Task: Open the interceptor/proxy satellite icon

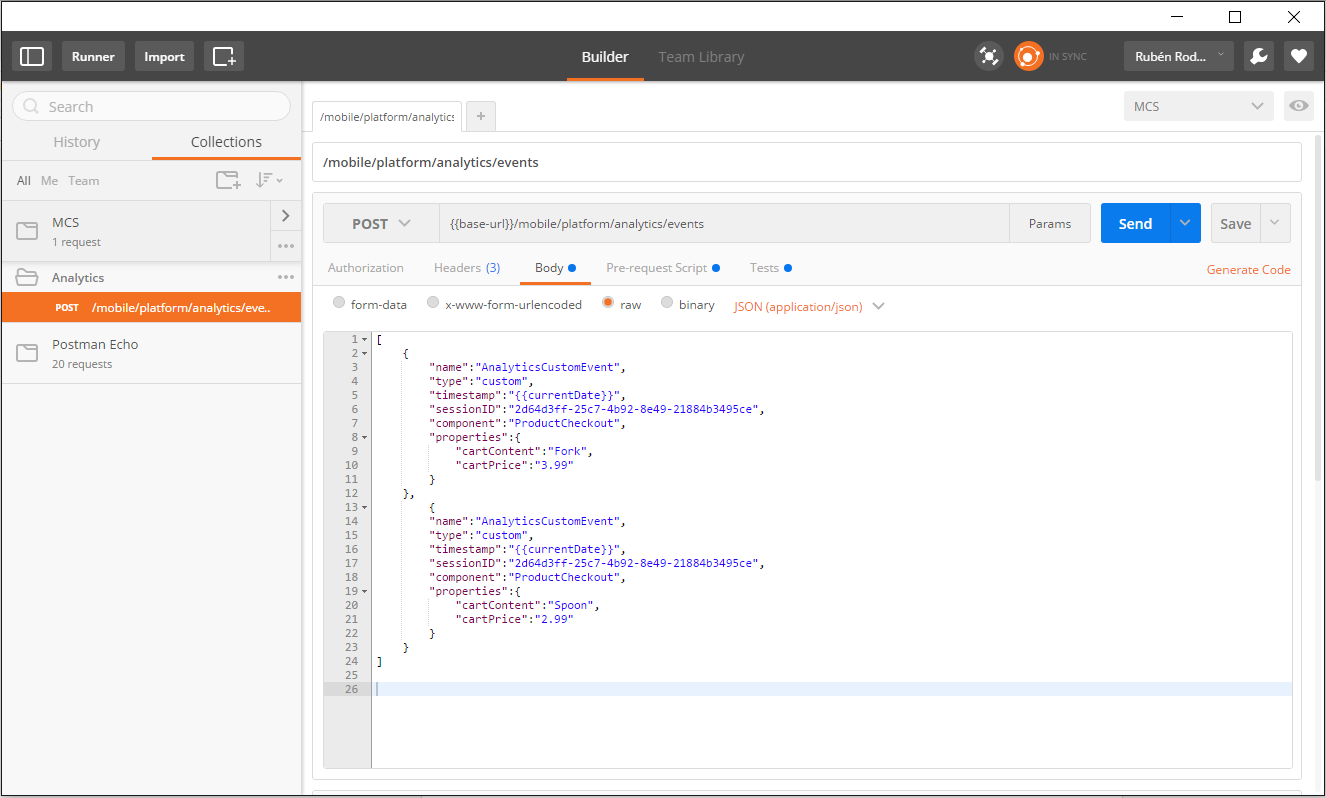Action: click(989, 56)
